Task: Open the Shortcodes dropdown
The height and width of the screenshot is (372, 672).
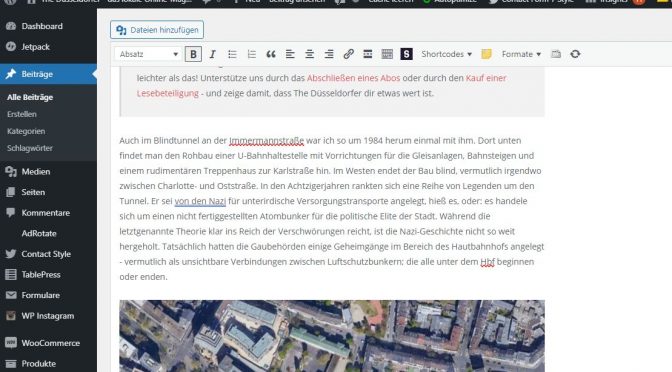Action: pos(446,54)
